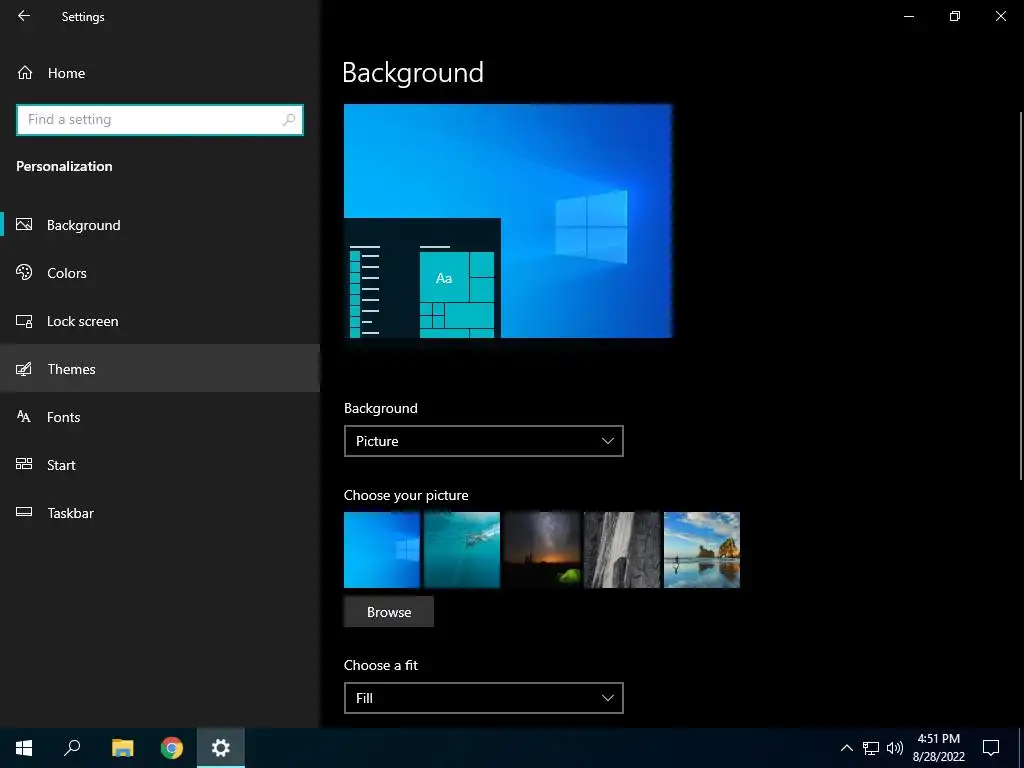Image resolution: width=1024 pixels, height=768 pixels.
Task: Launch File Explorer from the taskbar
Action: point(122,748)
